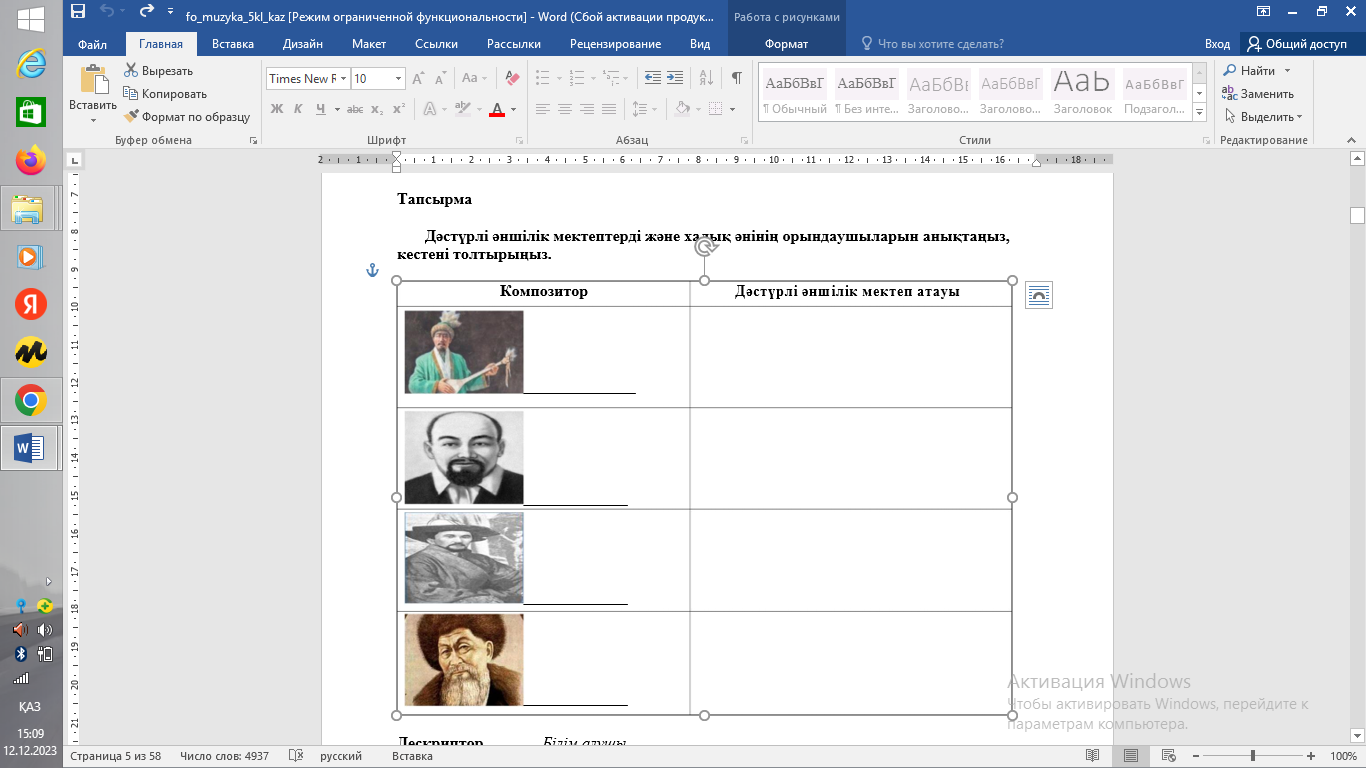Image resolution: width=1366 pixels, height=768 pixels.
Task: Click the Format Painter (Формат по образцу) icon
Action: click(131, 117)
